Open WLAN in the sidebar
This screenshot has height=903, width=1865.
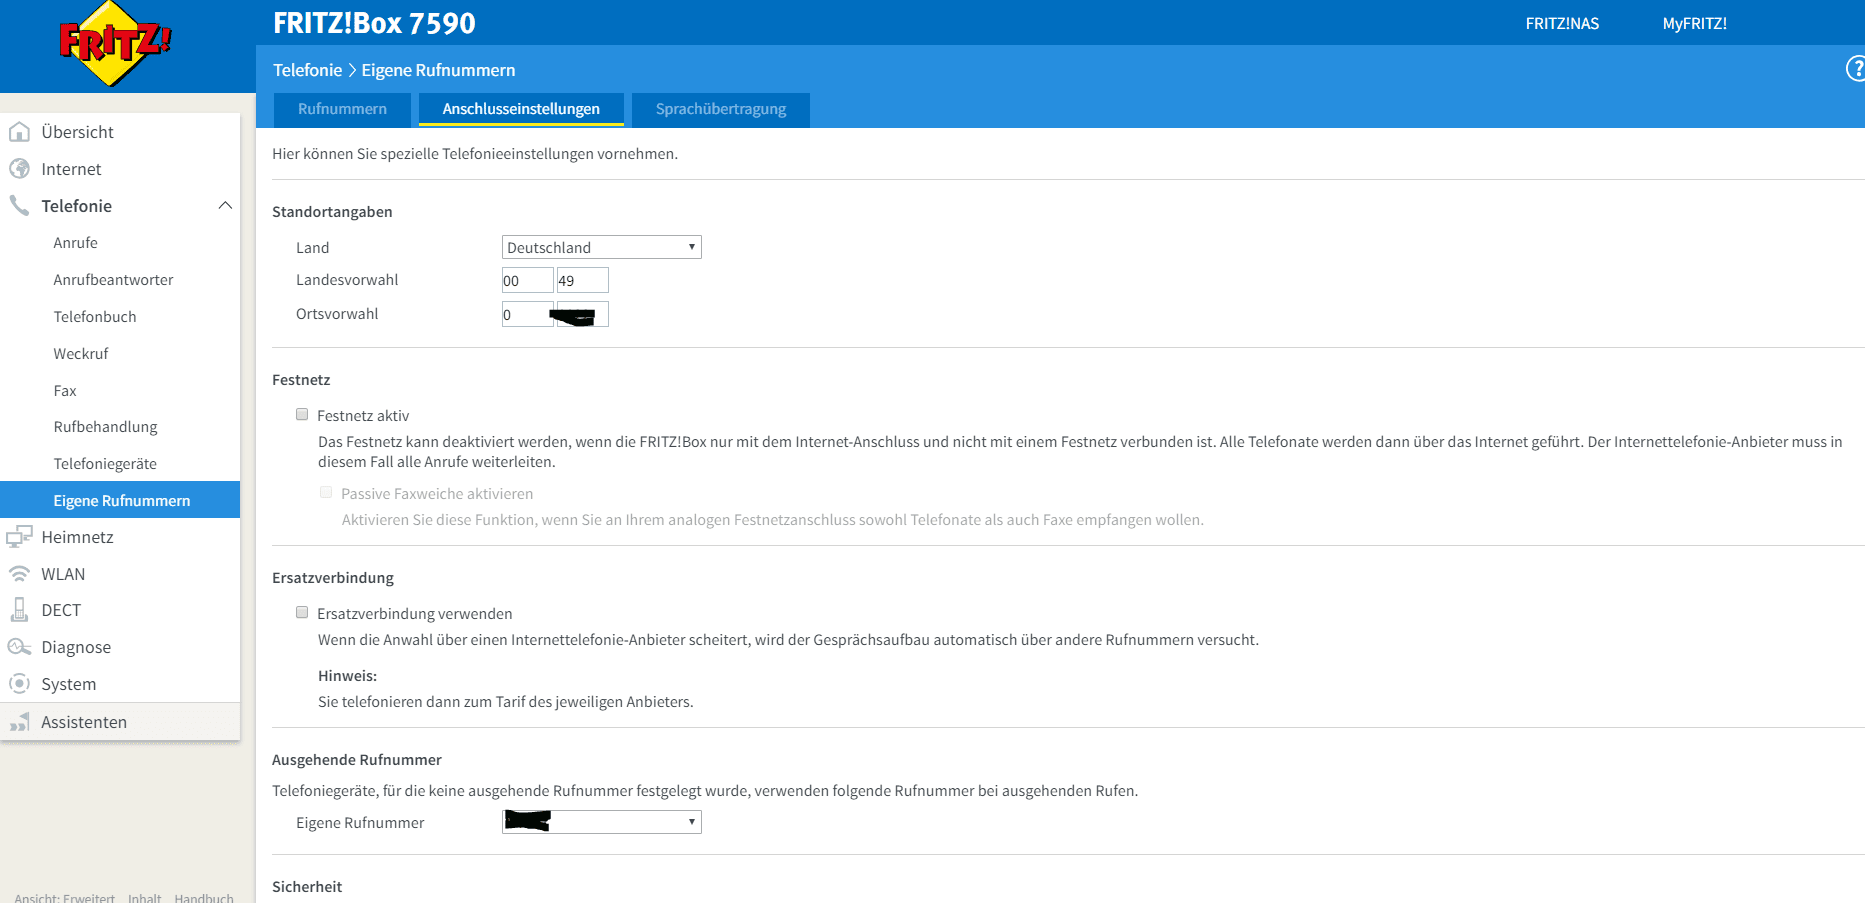click(x=63, y=574)
